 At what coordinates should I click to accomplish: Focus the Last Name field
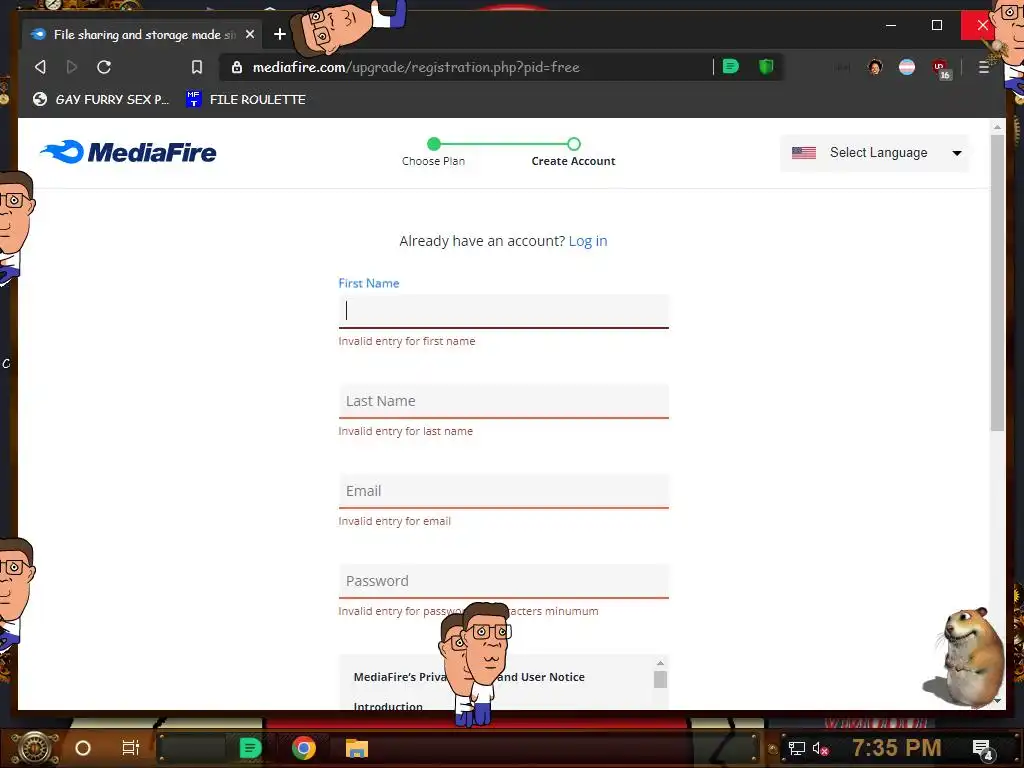(x=504, y=401)
